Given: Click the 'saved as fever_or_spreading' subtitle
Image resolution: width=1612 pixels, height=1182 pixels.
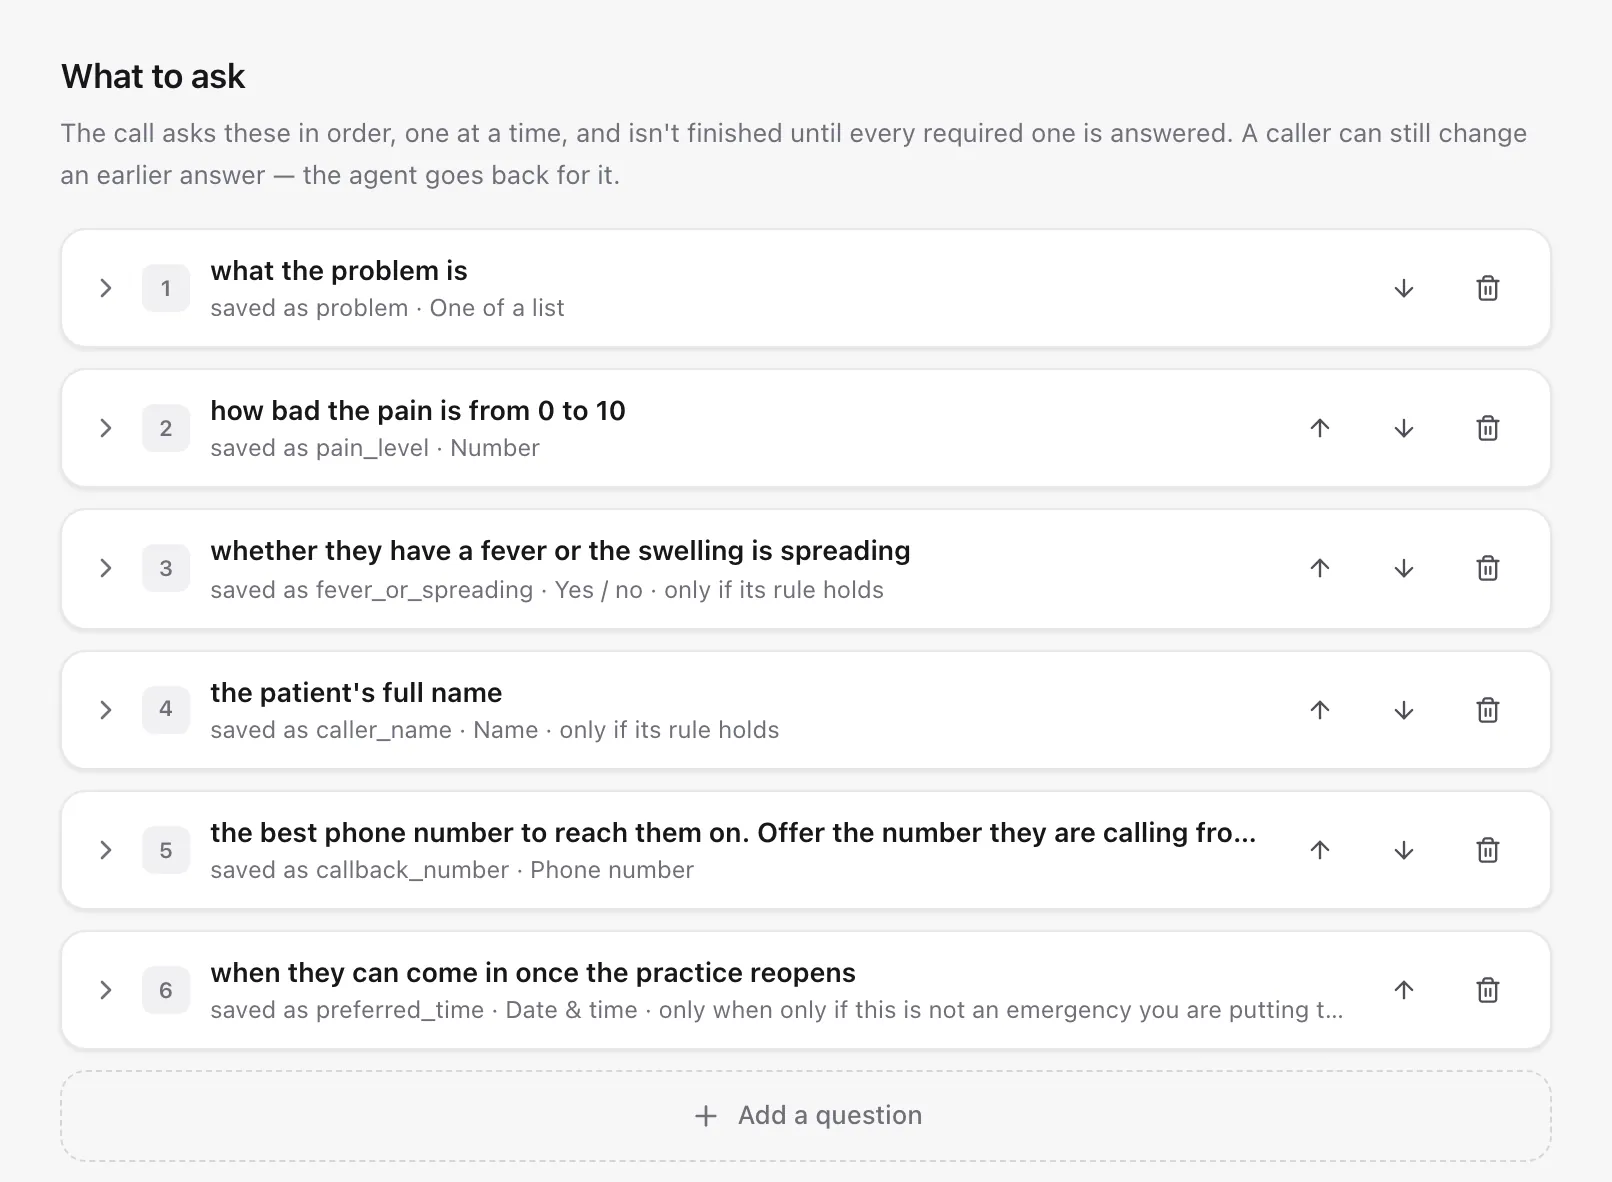Looking at the screenshot, I should pyautogui.click(x=547, y=590).
